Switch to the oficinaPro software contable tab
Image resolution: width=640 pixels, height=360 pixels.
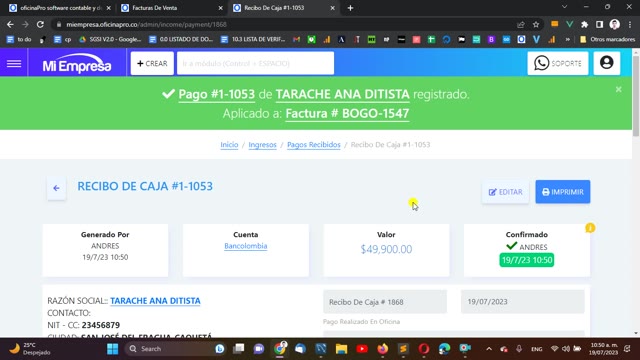(x=59, y=8)
